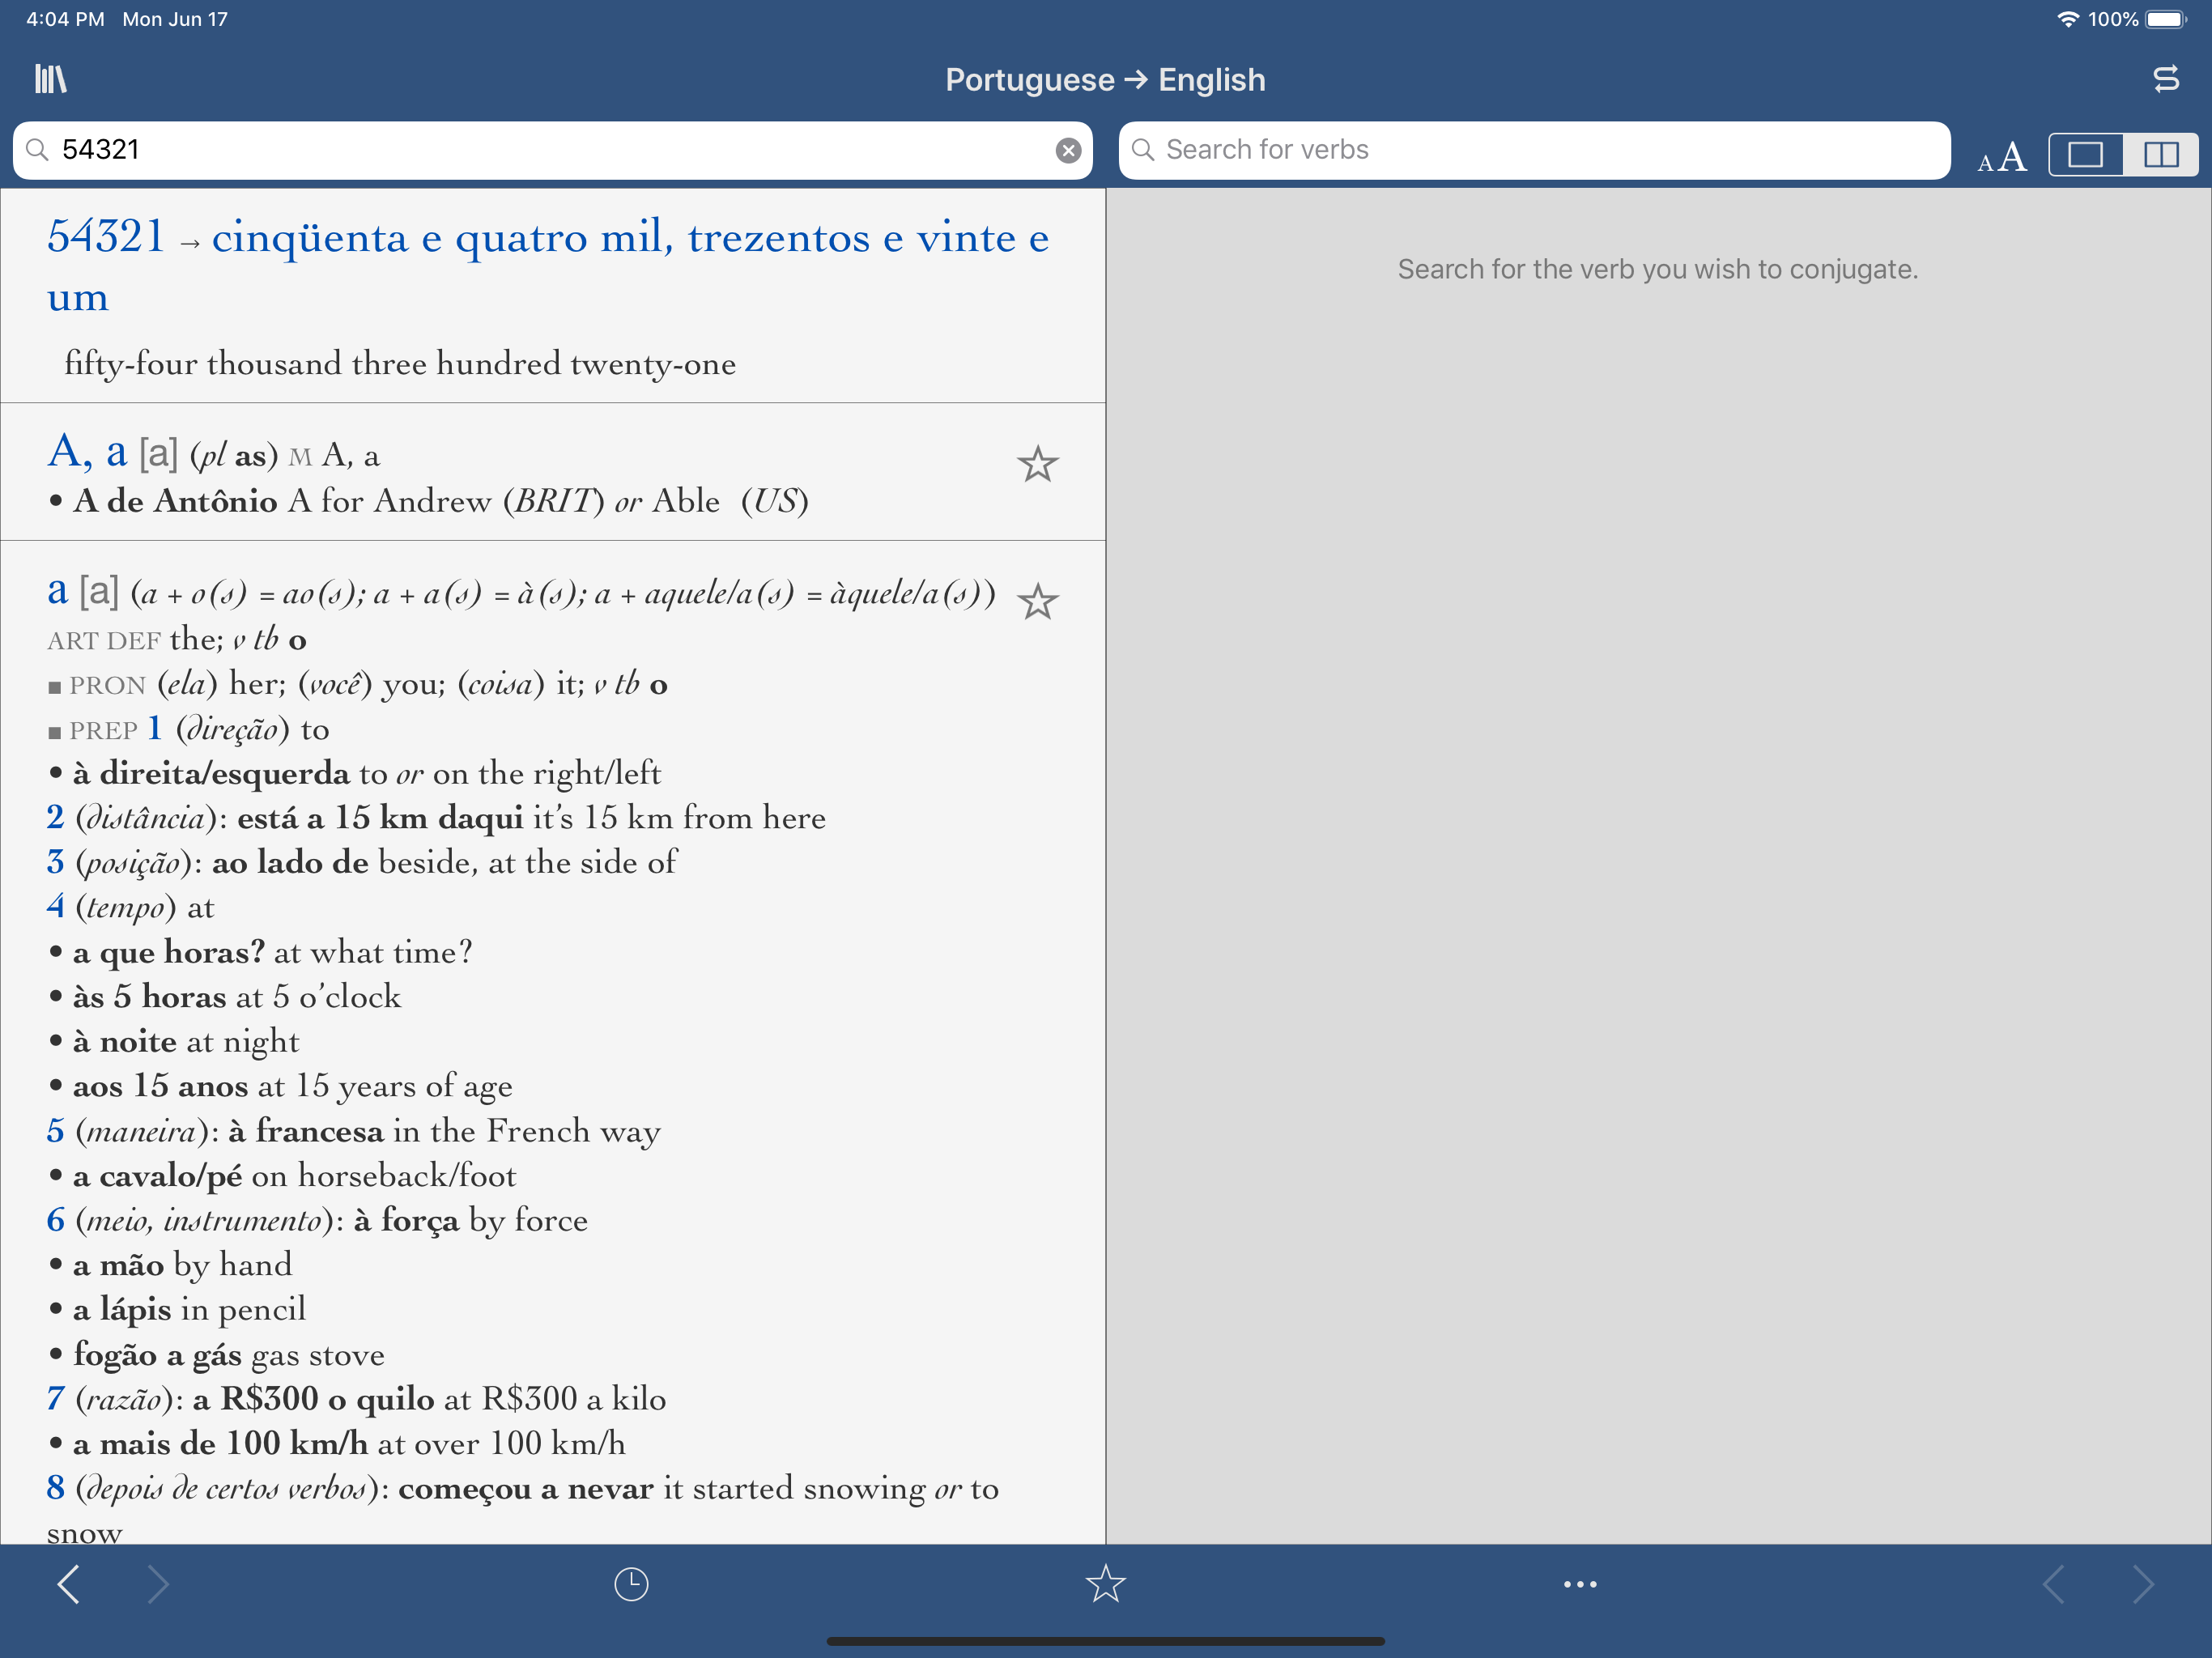Screen dimensions: 2212x1658
Task: Tap 'Search for the verb you wish to conjugate' hint
Action: 1657,269
